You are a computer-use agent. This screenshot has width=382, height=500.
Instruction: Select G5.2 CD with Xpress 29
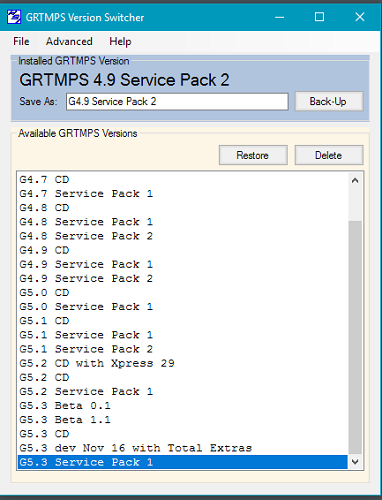point(183,363)
